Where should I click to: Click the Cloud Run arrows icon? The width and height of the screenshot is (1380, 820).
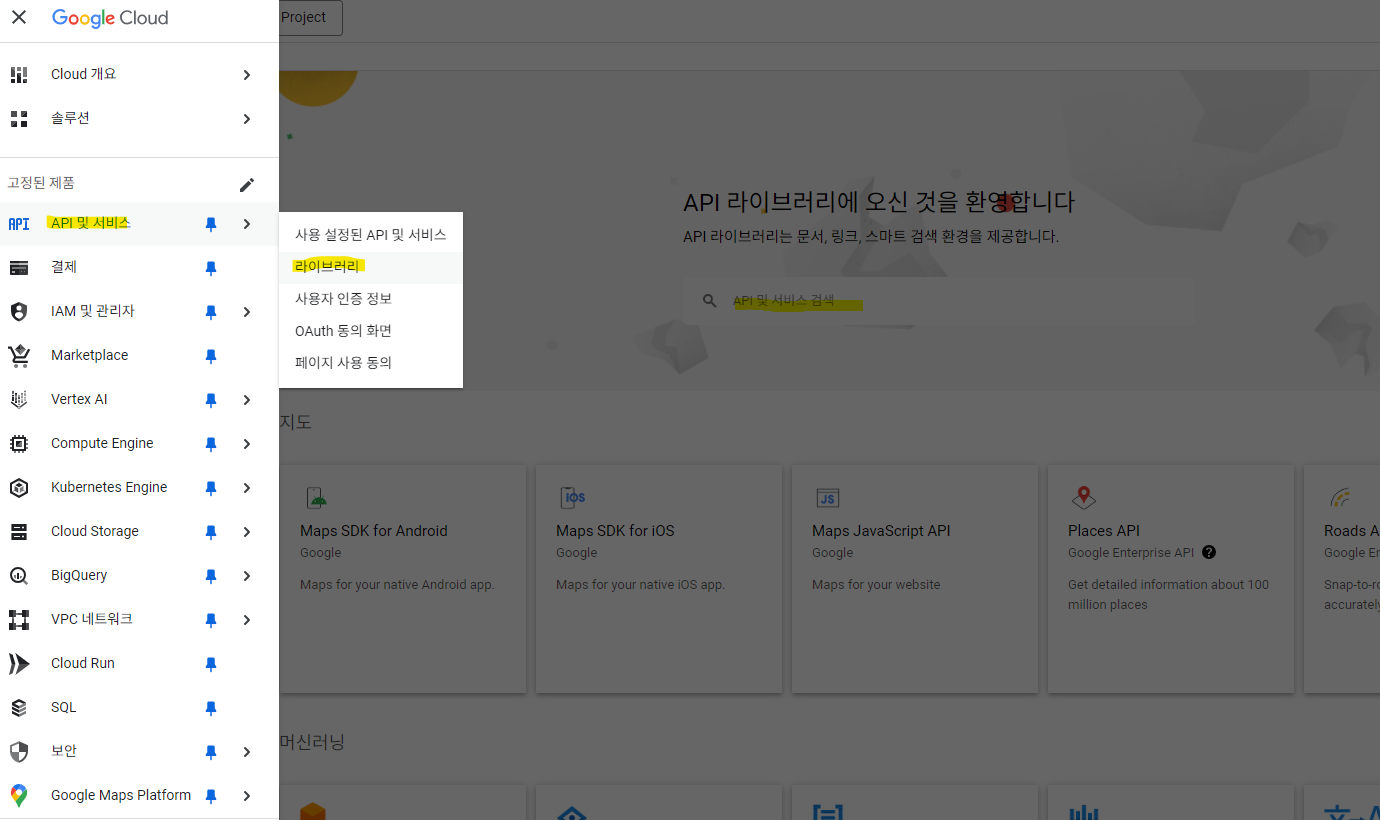pyautogui.click(x=19, y=664)
